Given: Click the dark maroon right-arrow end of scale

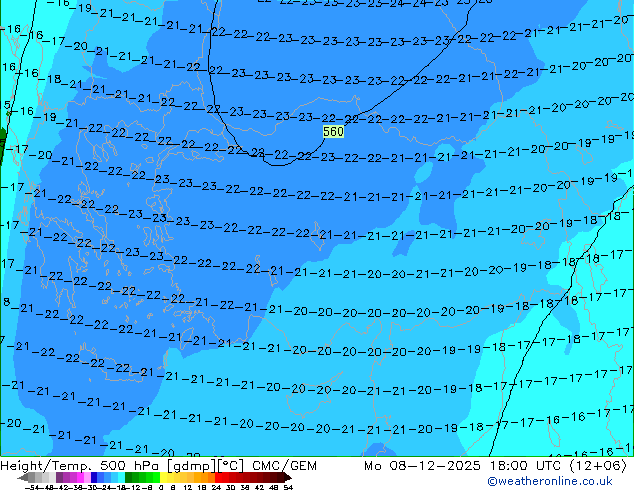Looking at the screenshot, I should click(x=288, y=477).
